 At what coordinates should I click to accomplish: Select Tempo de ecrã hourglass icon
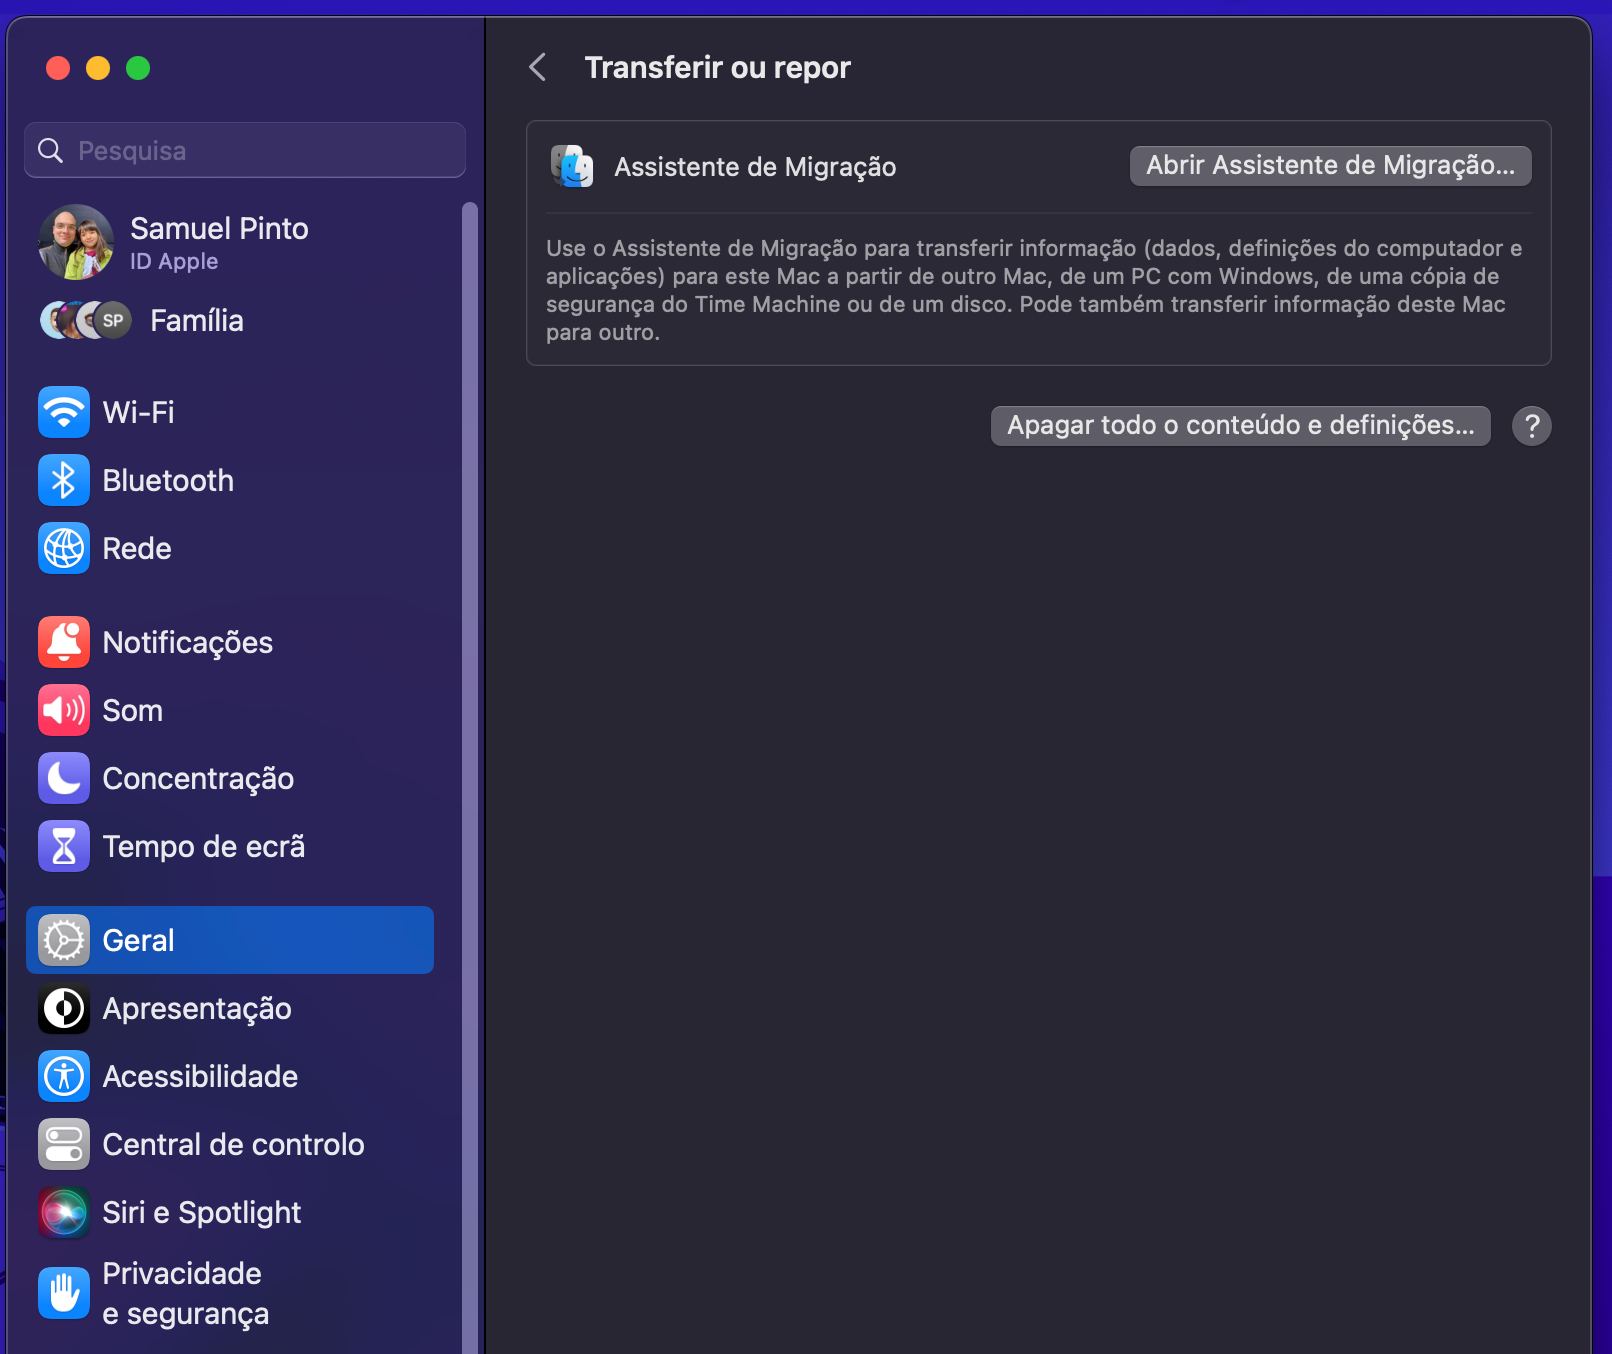(x=64, y=846)
